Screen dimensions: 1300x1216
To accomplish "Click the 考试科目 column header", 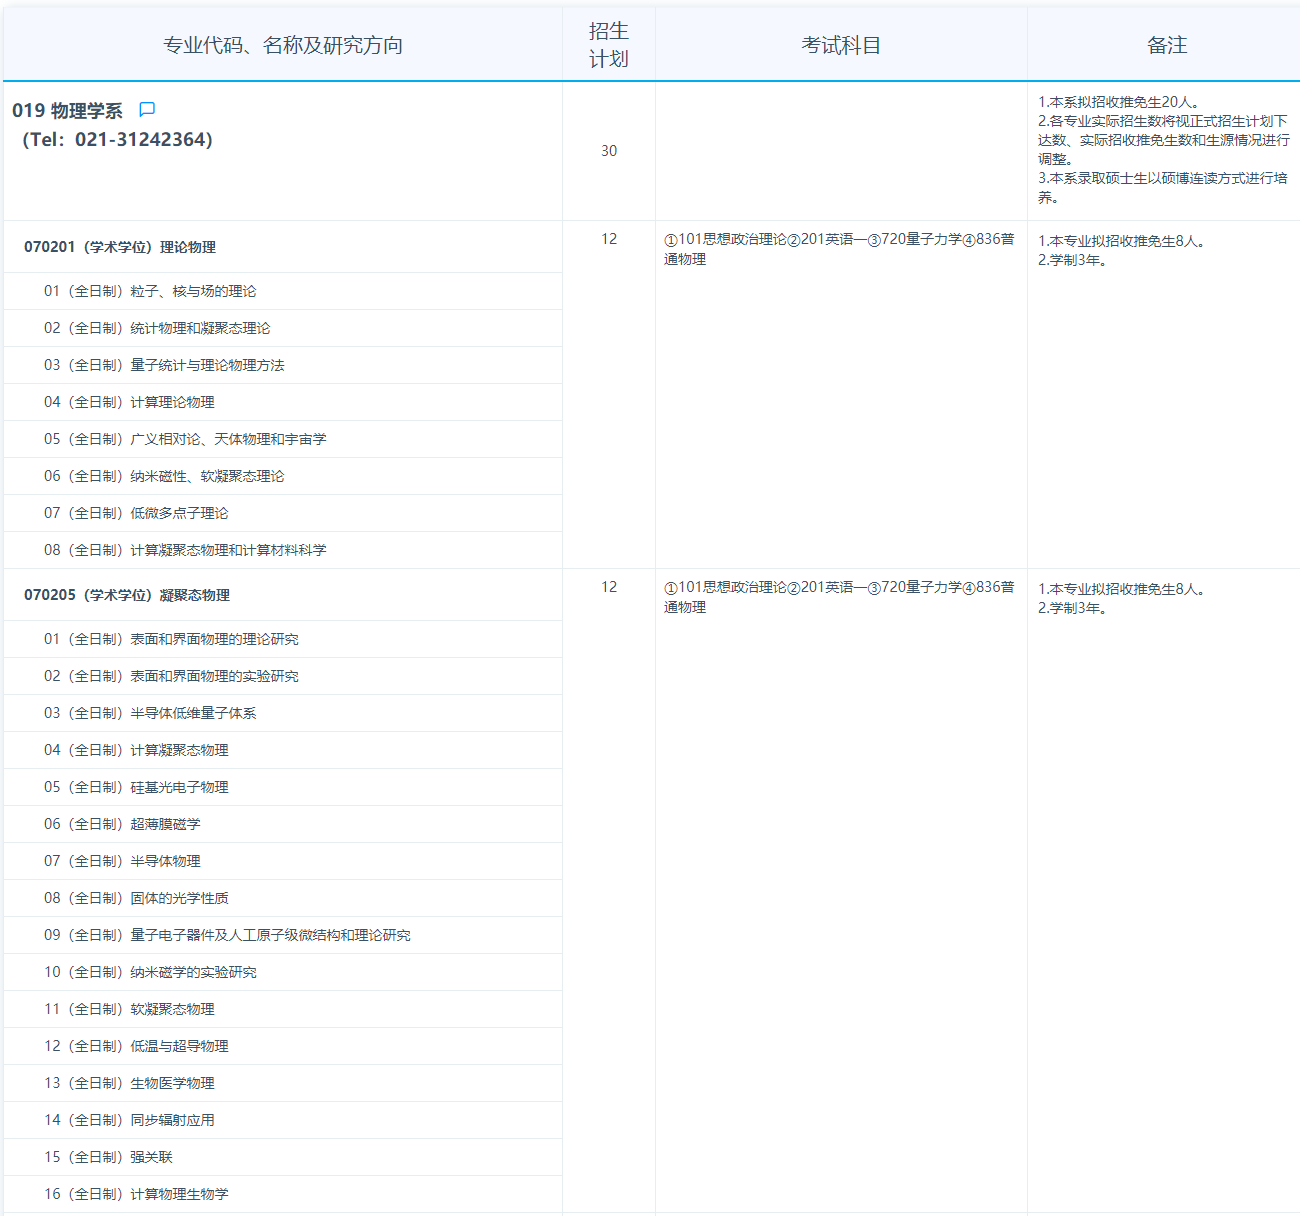I will 840,45.
